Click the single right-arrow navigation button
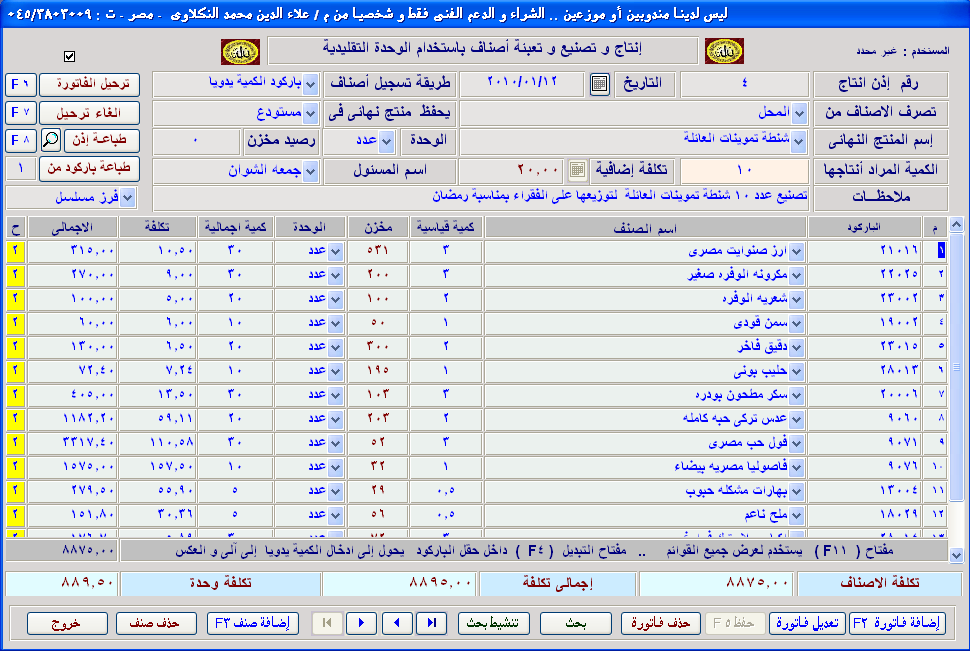The image size is (970, 651). pyautogui.click(x=361, y=623)
